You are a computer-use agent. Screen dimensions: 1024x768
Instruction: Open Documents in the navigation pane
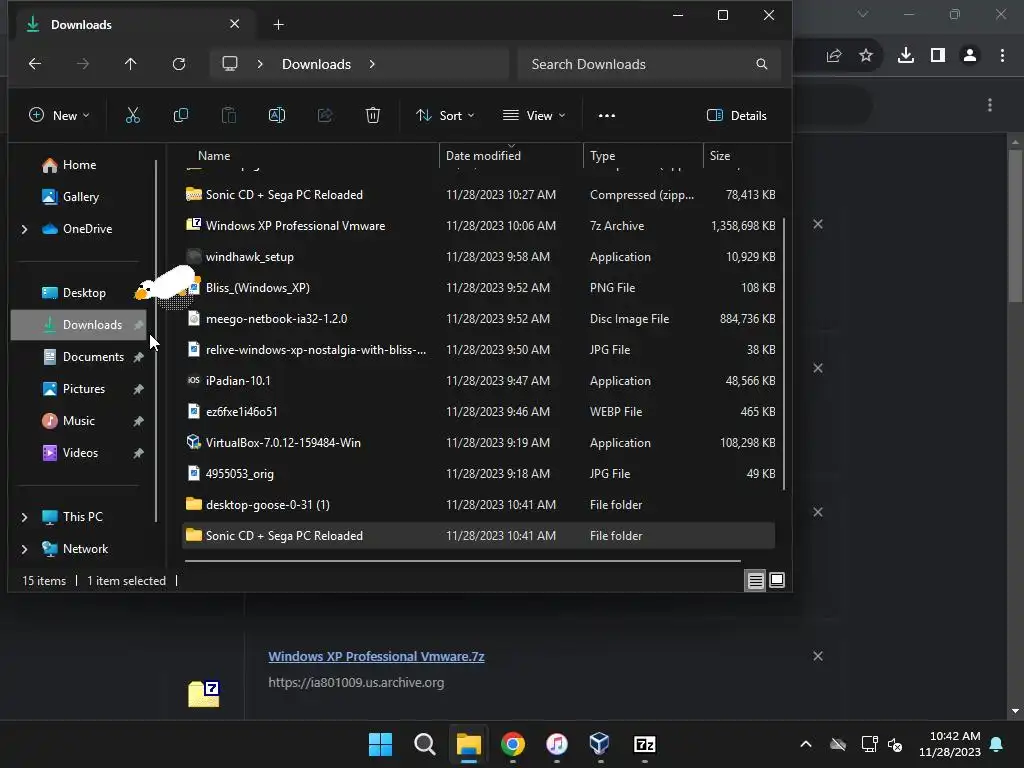(83, 357)
